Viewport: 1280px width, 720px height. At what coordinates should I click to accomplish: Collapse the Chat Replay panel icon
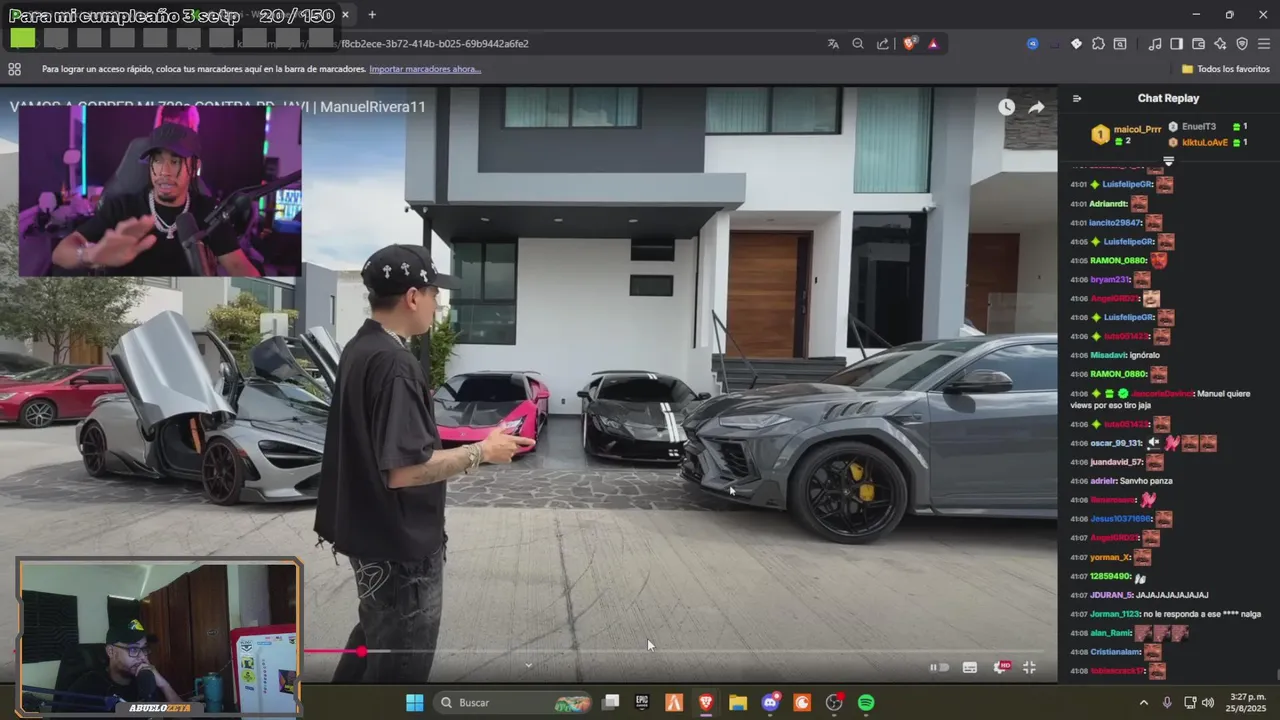coord(1077,98)
